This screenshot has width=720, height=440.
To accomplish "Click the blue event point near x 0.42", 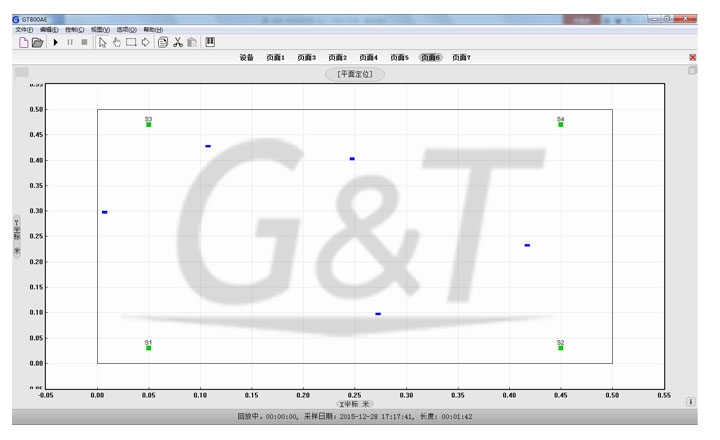I will click(527, 245).
